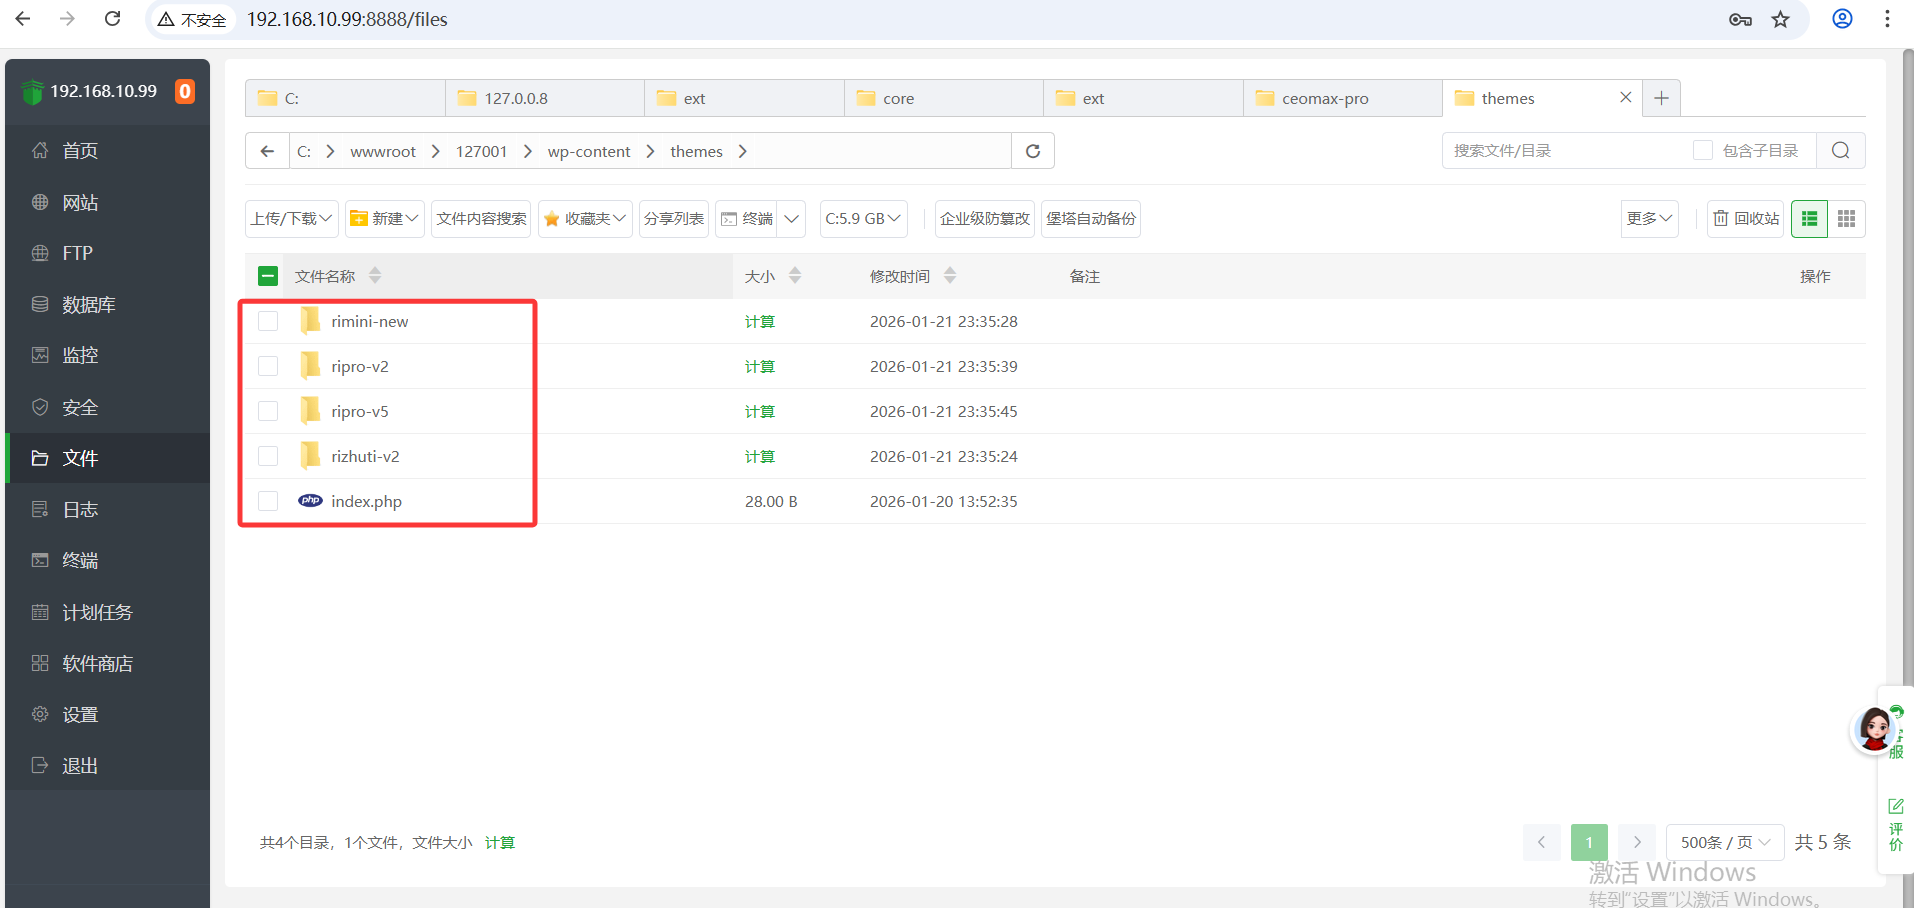Viewport: 1914px width, 908px height.
Task: Open 数据库 in the sidebar
Action: [x=88, y=305]
